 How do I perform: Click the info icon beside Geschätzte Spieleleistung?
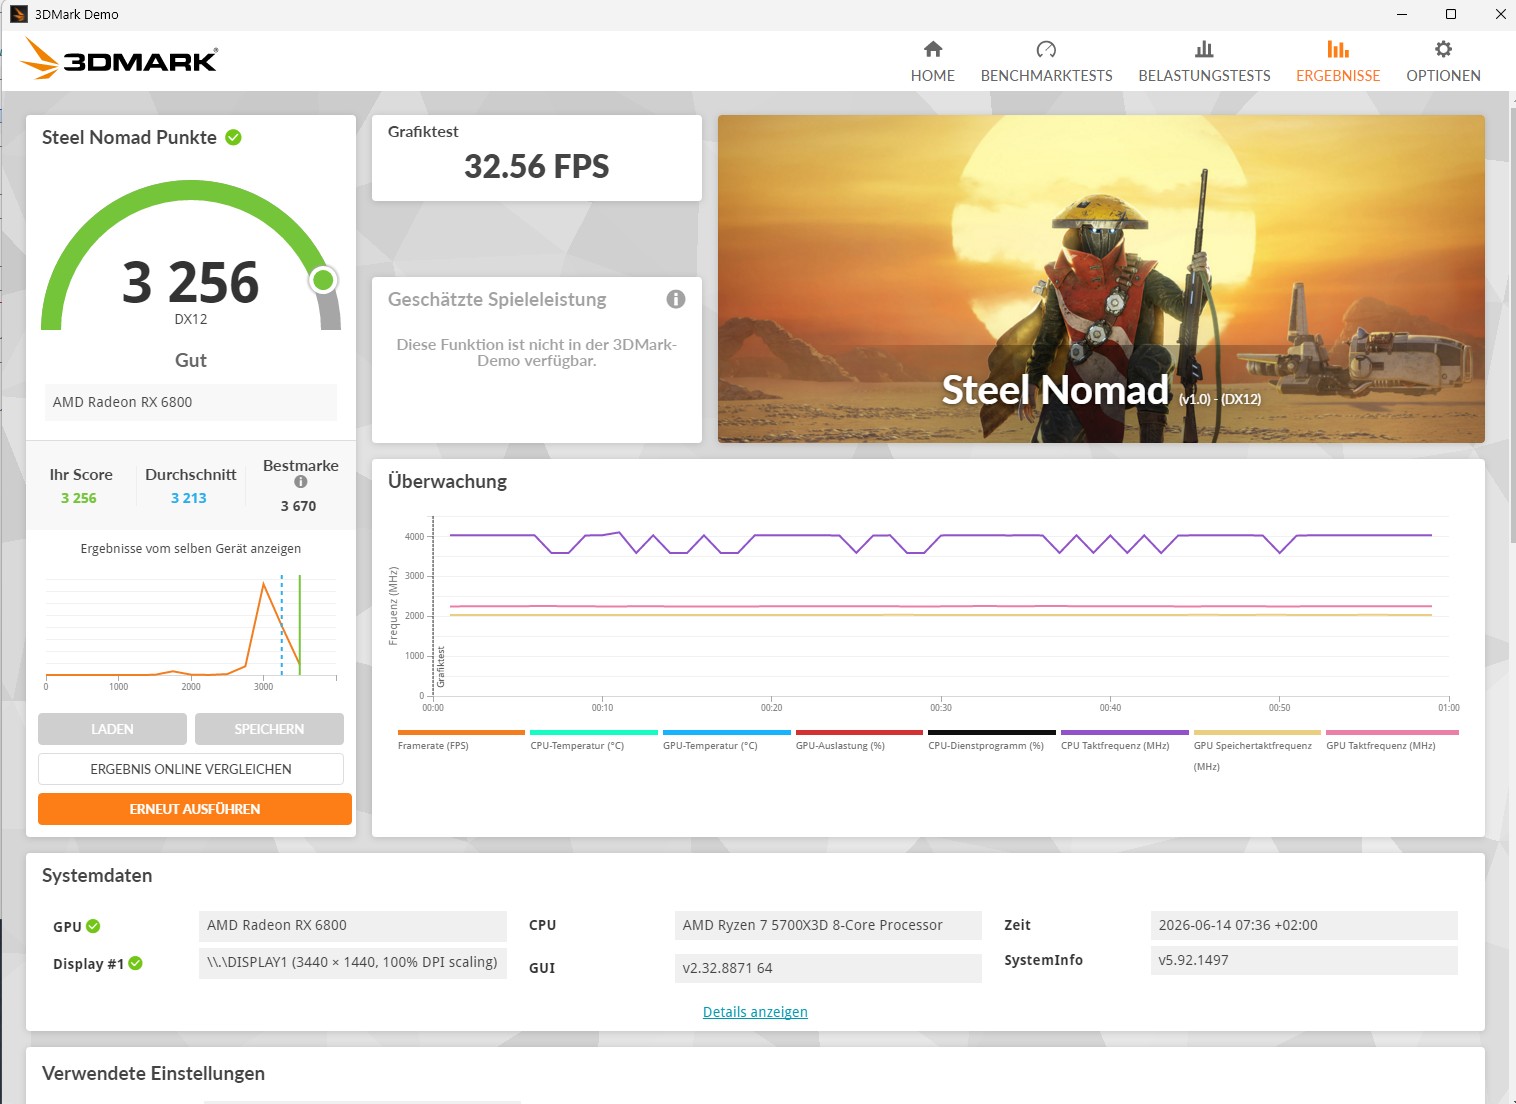676,299
